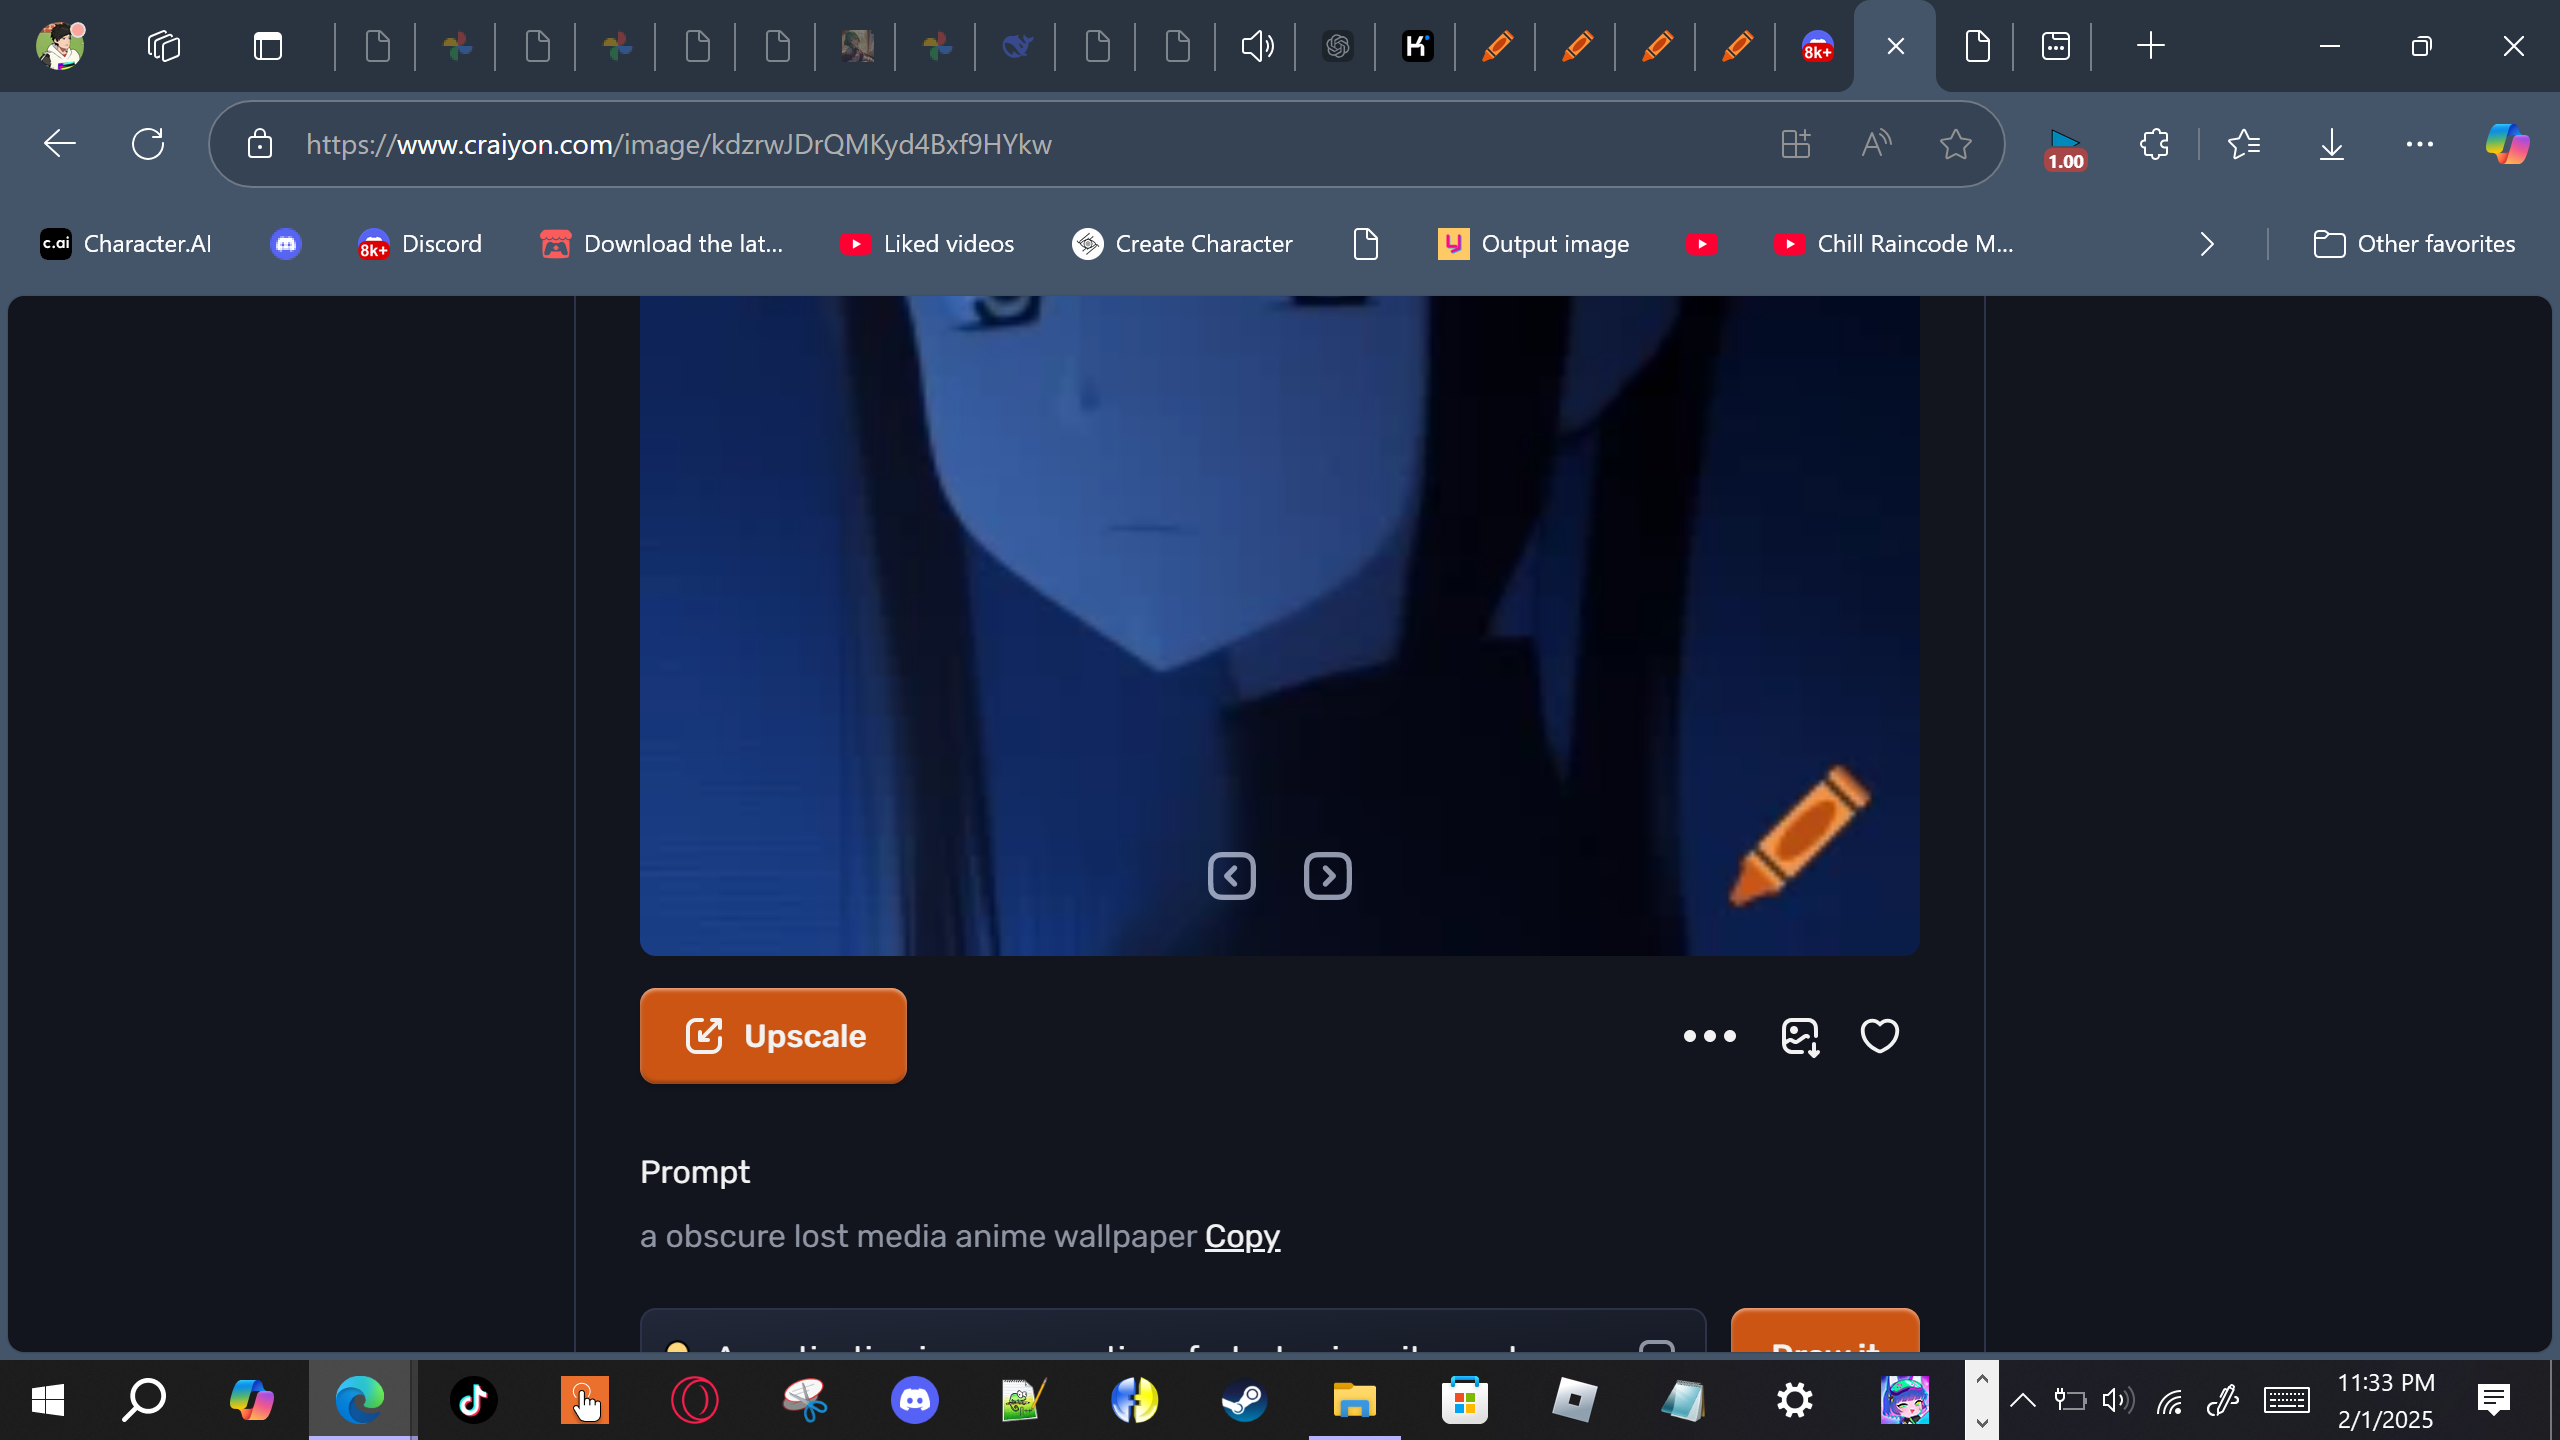Switch to the tab playing audio
This screenshot has width=2560, height=1440.
1257,46
